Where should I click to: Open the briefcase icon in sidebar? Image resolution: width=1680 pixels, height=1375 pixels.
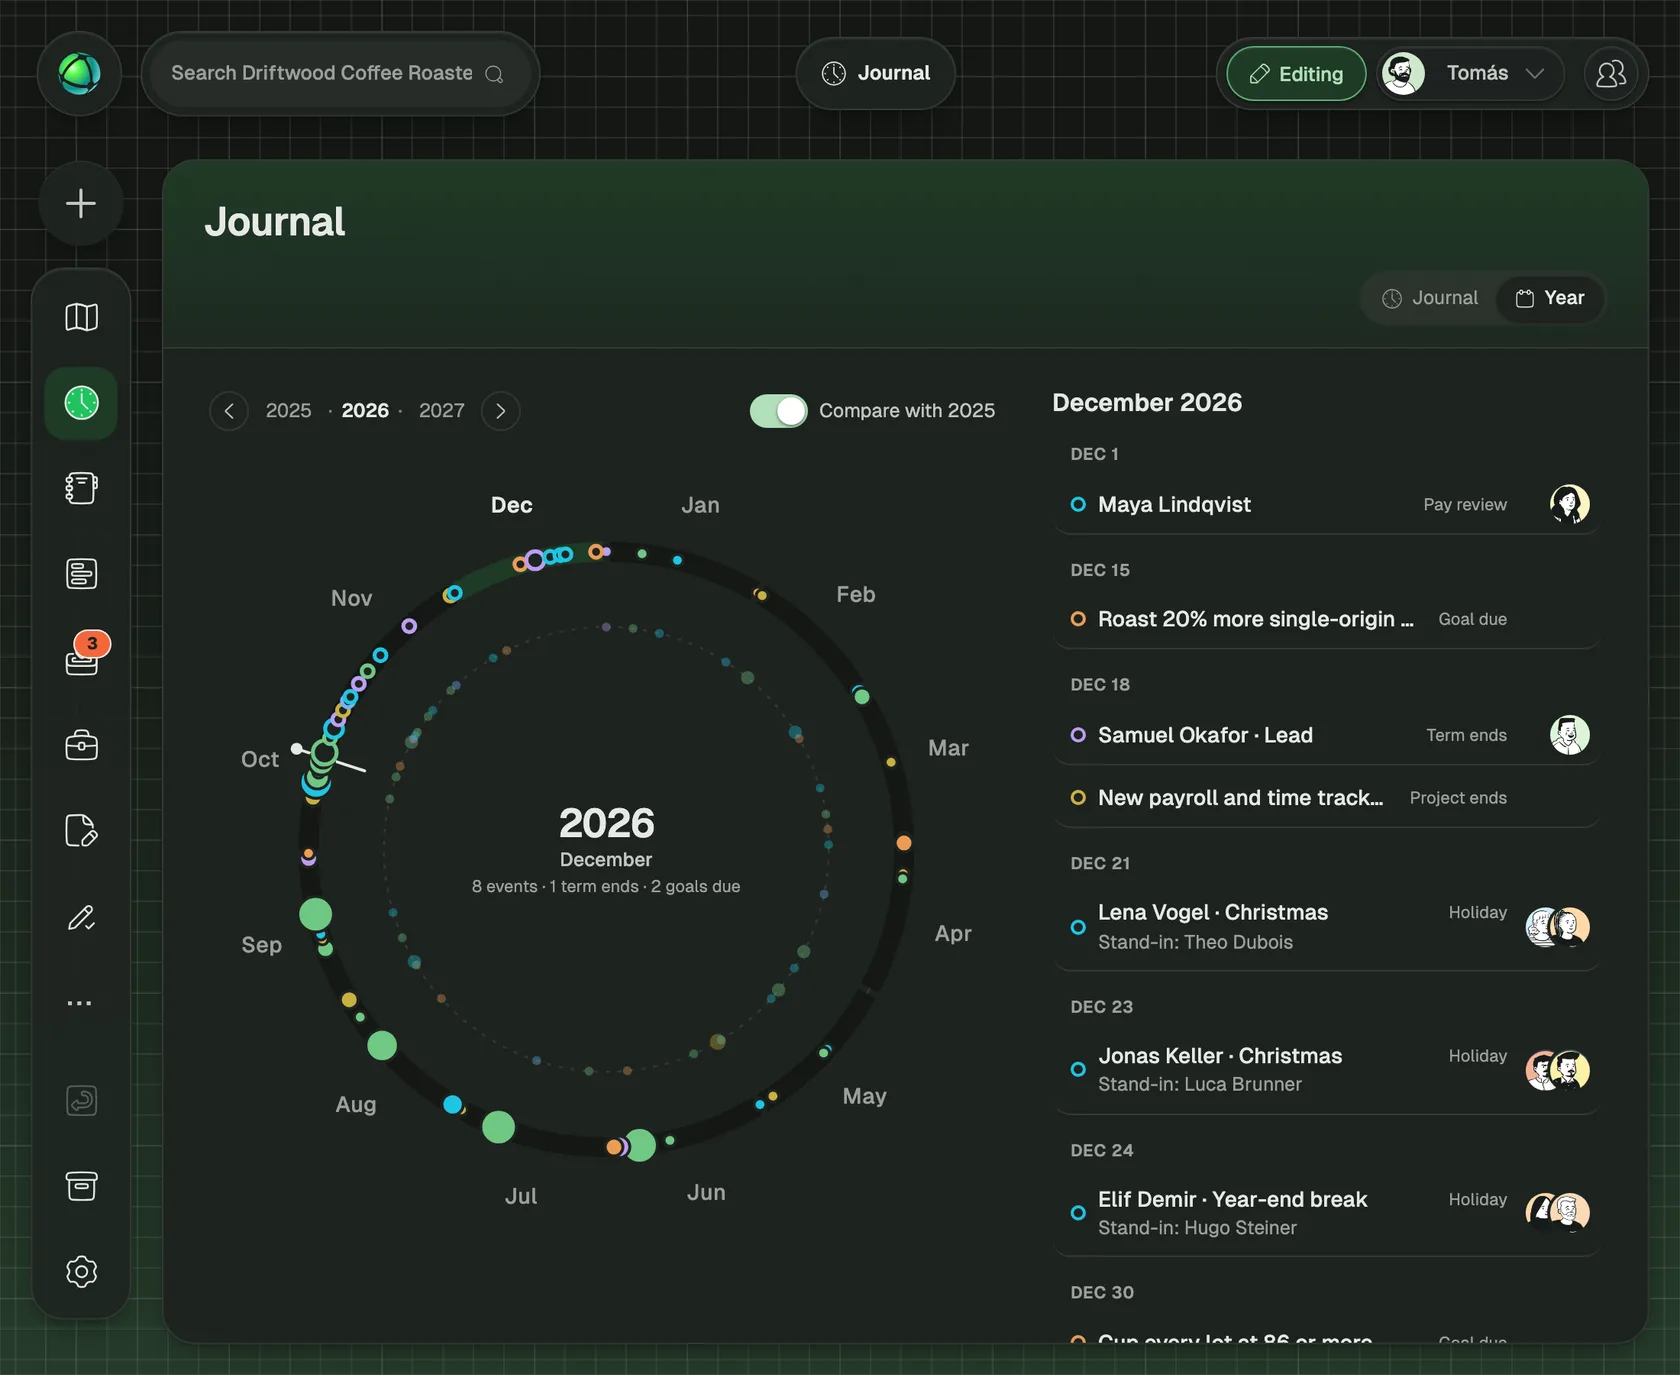tap(81, 745)
